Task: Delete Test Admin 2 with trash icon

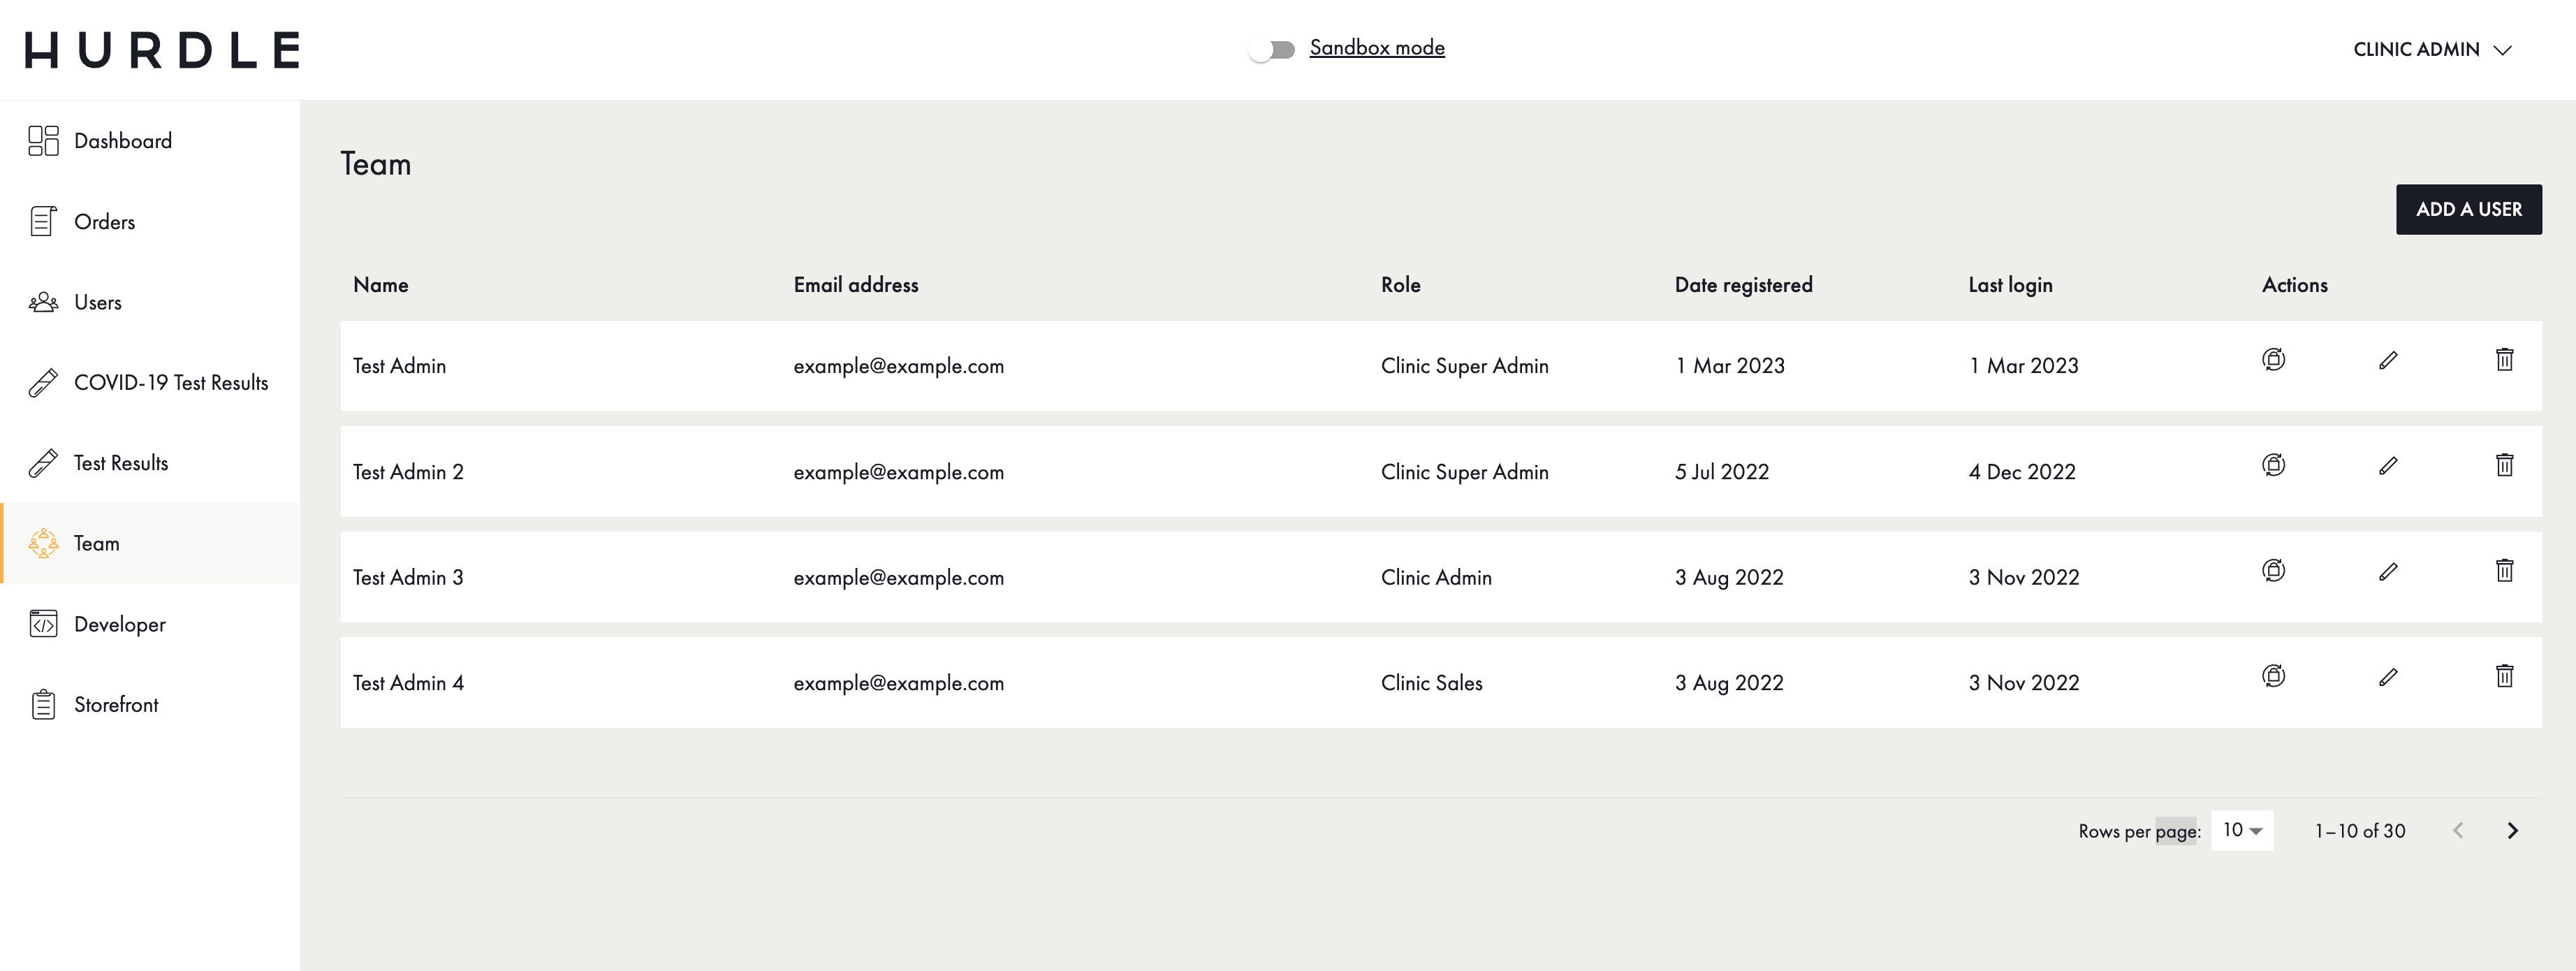Action: (2504, 465)
